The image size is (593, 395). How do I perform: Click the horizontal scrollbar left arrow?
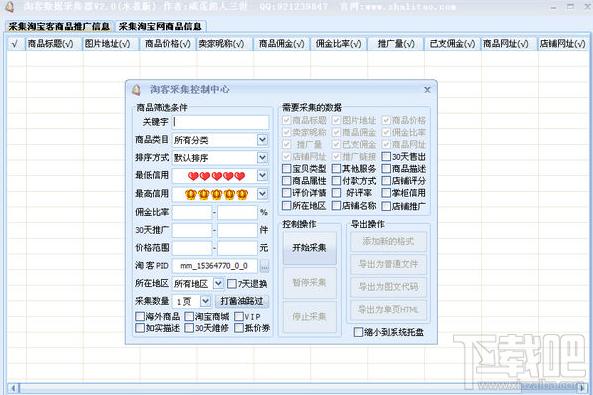(x=13, y=388)
